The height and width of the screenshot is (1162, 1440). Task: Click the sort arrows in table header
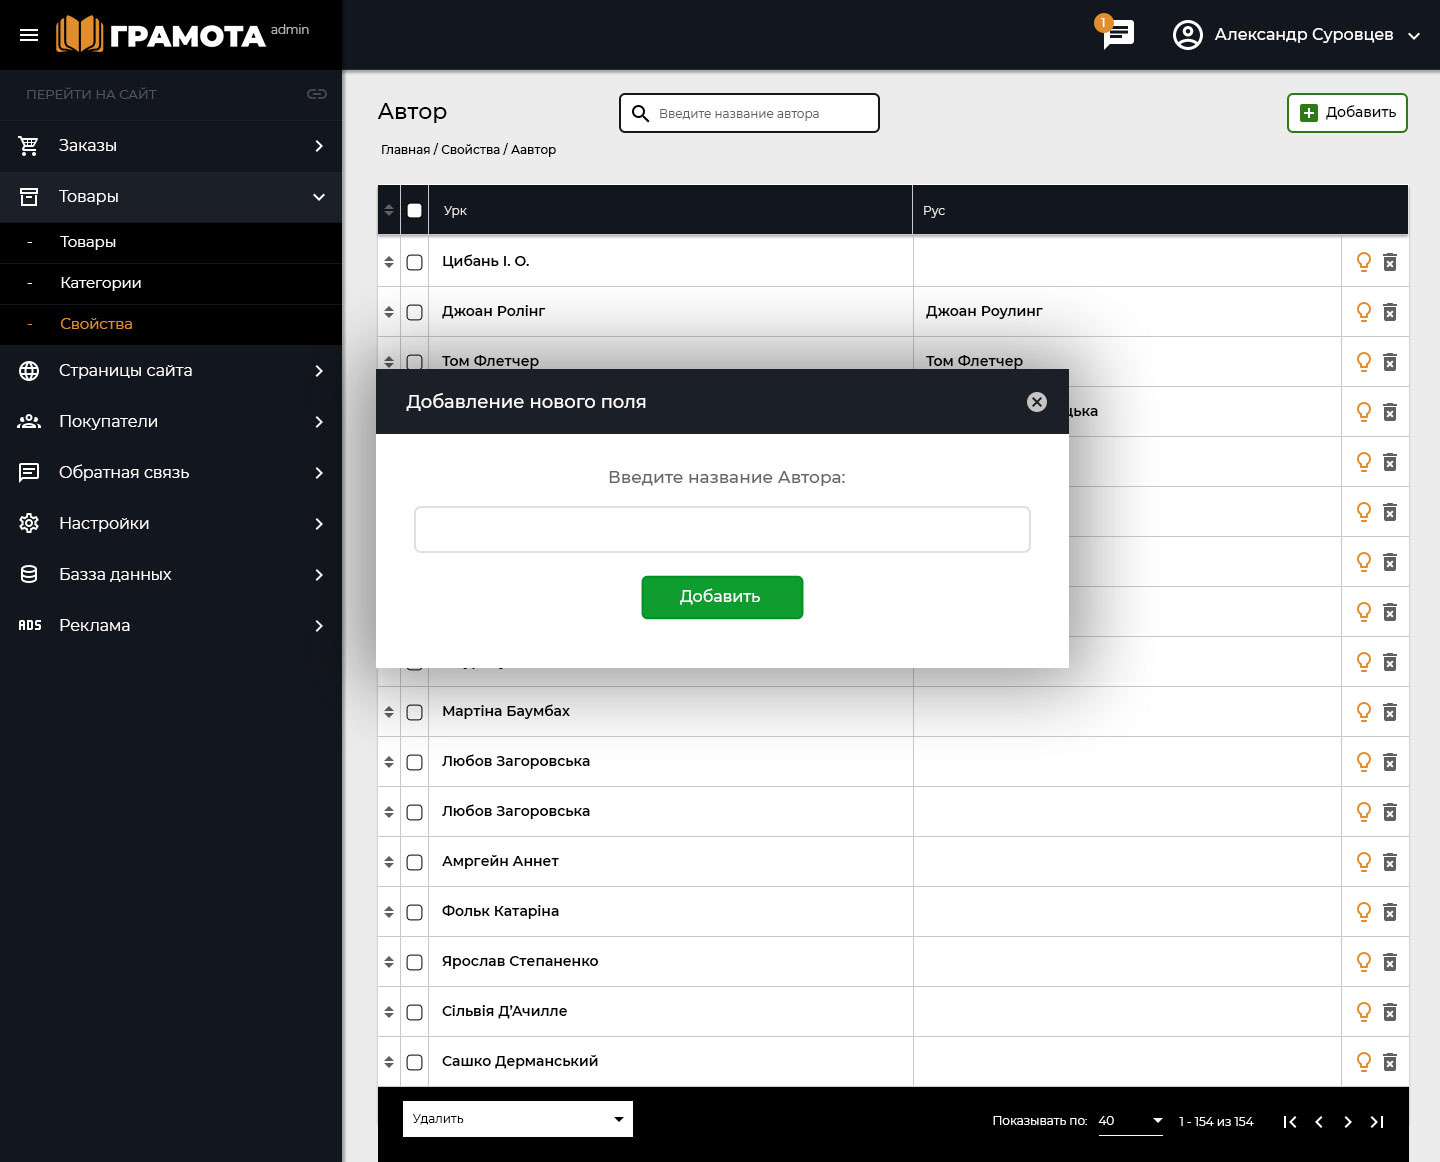[x=389, y=210]
